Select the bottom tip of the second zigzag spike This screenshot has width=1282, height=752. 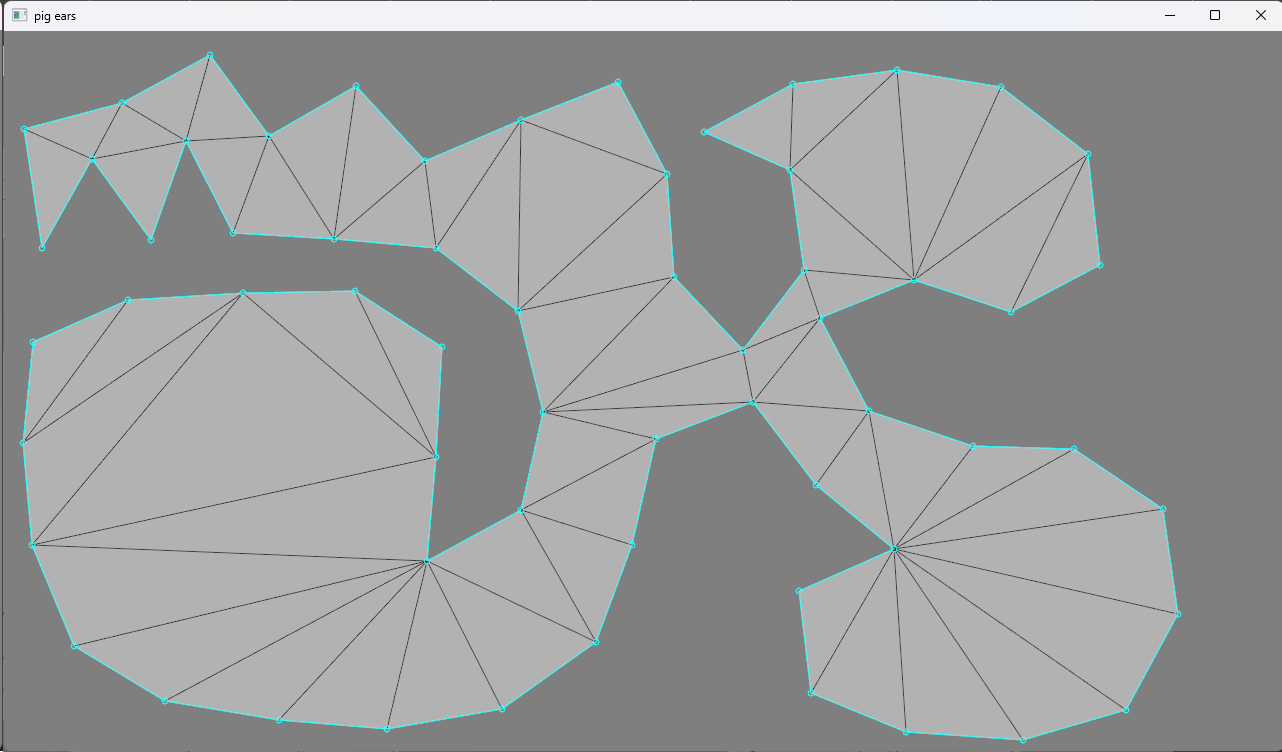[151, 240]
